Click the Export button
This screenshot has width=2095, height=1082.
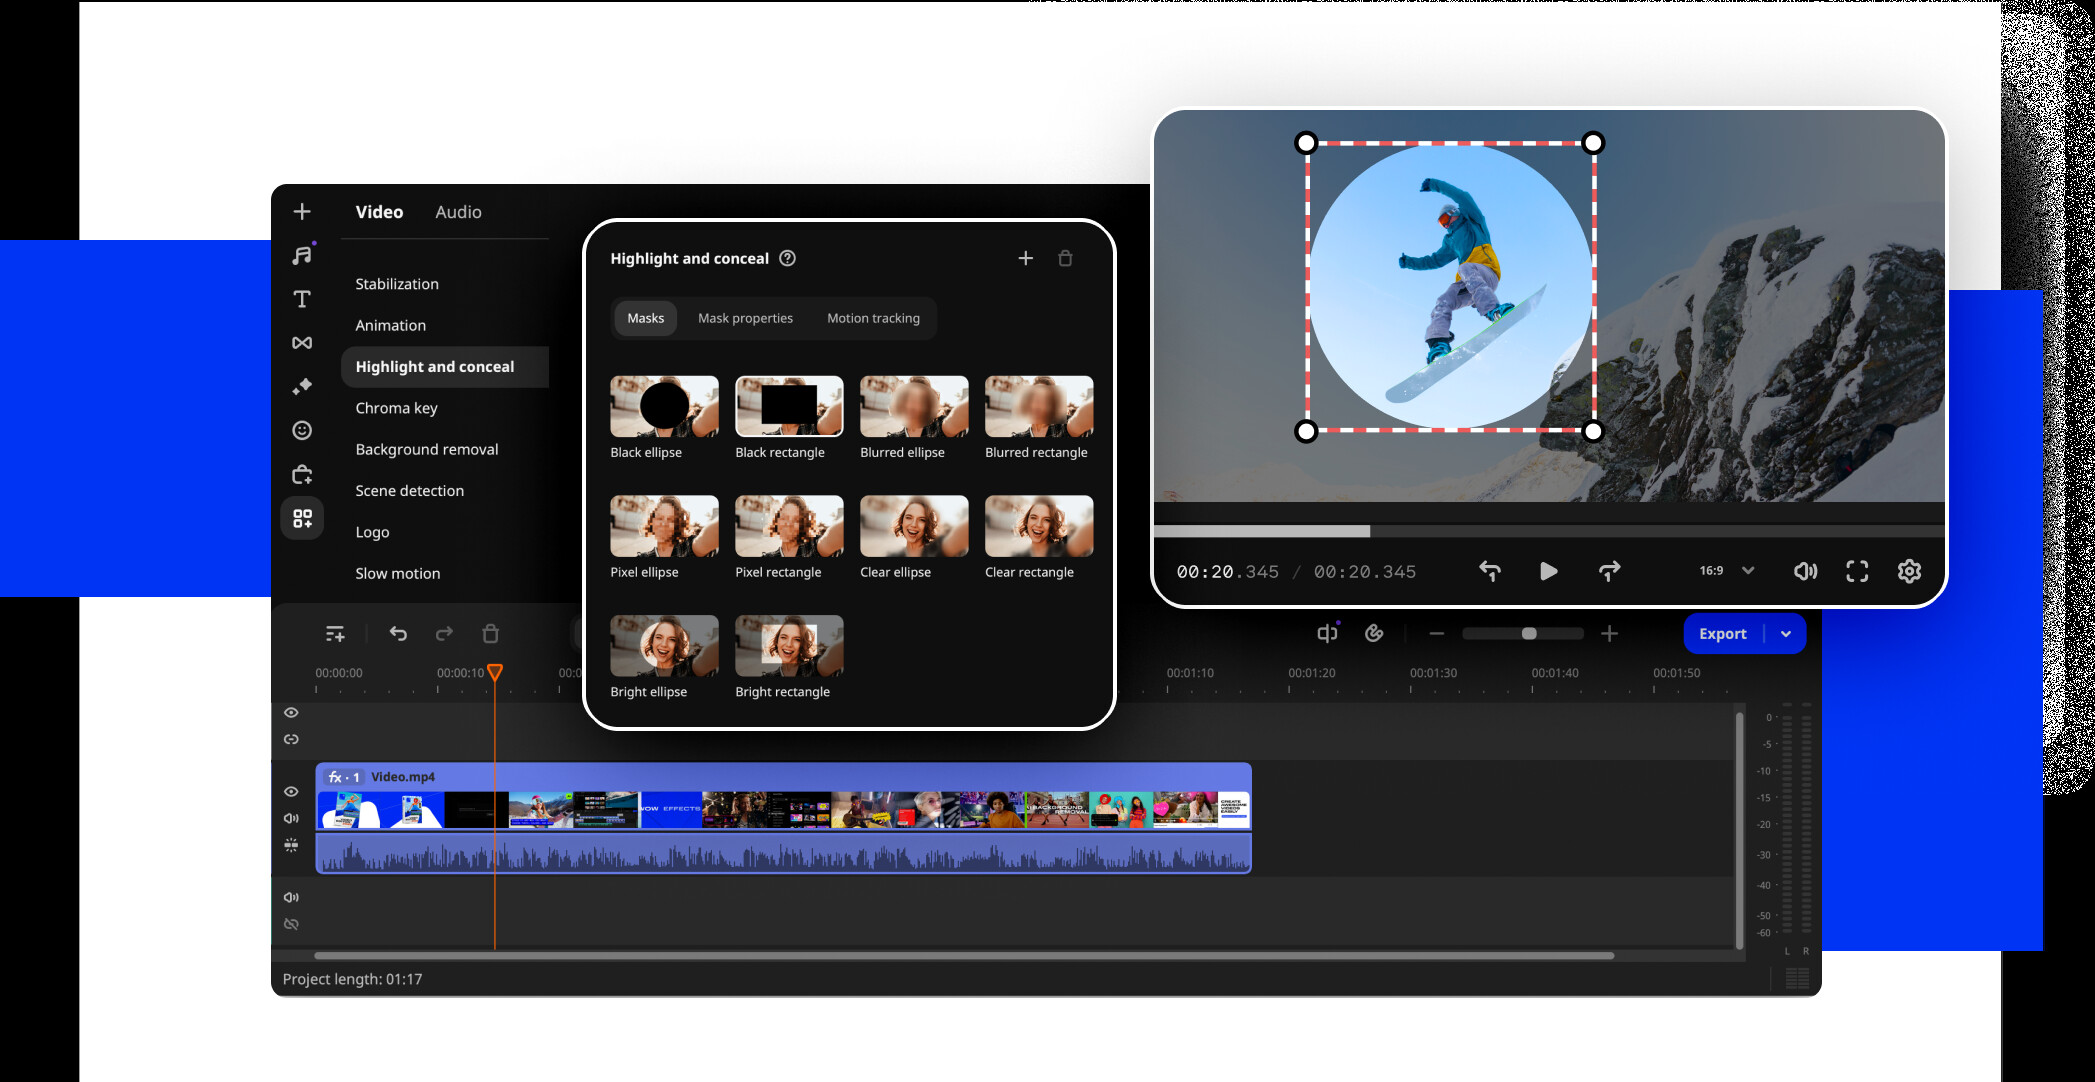[x=1722, y=633]
